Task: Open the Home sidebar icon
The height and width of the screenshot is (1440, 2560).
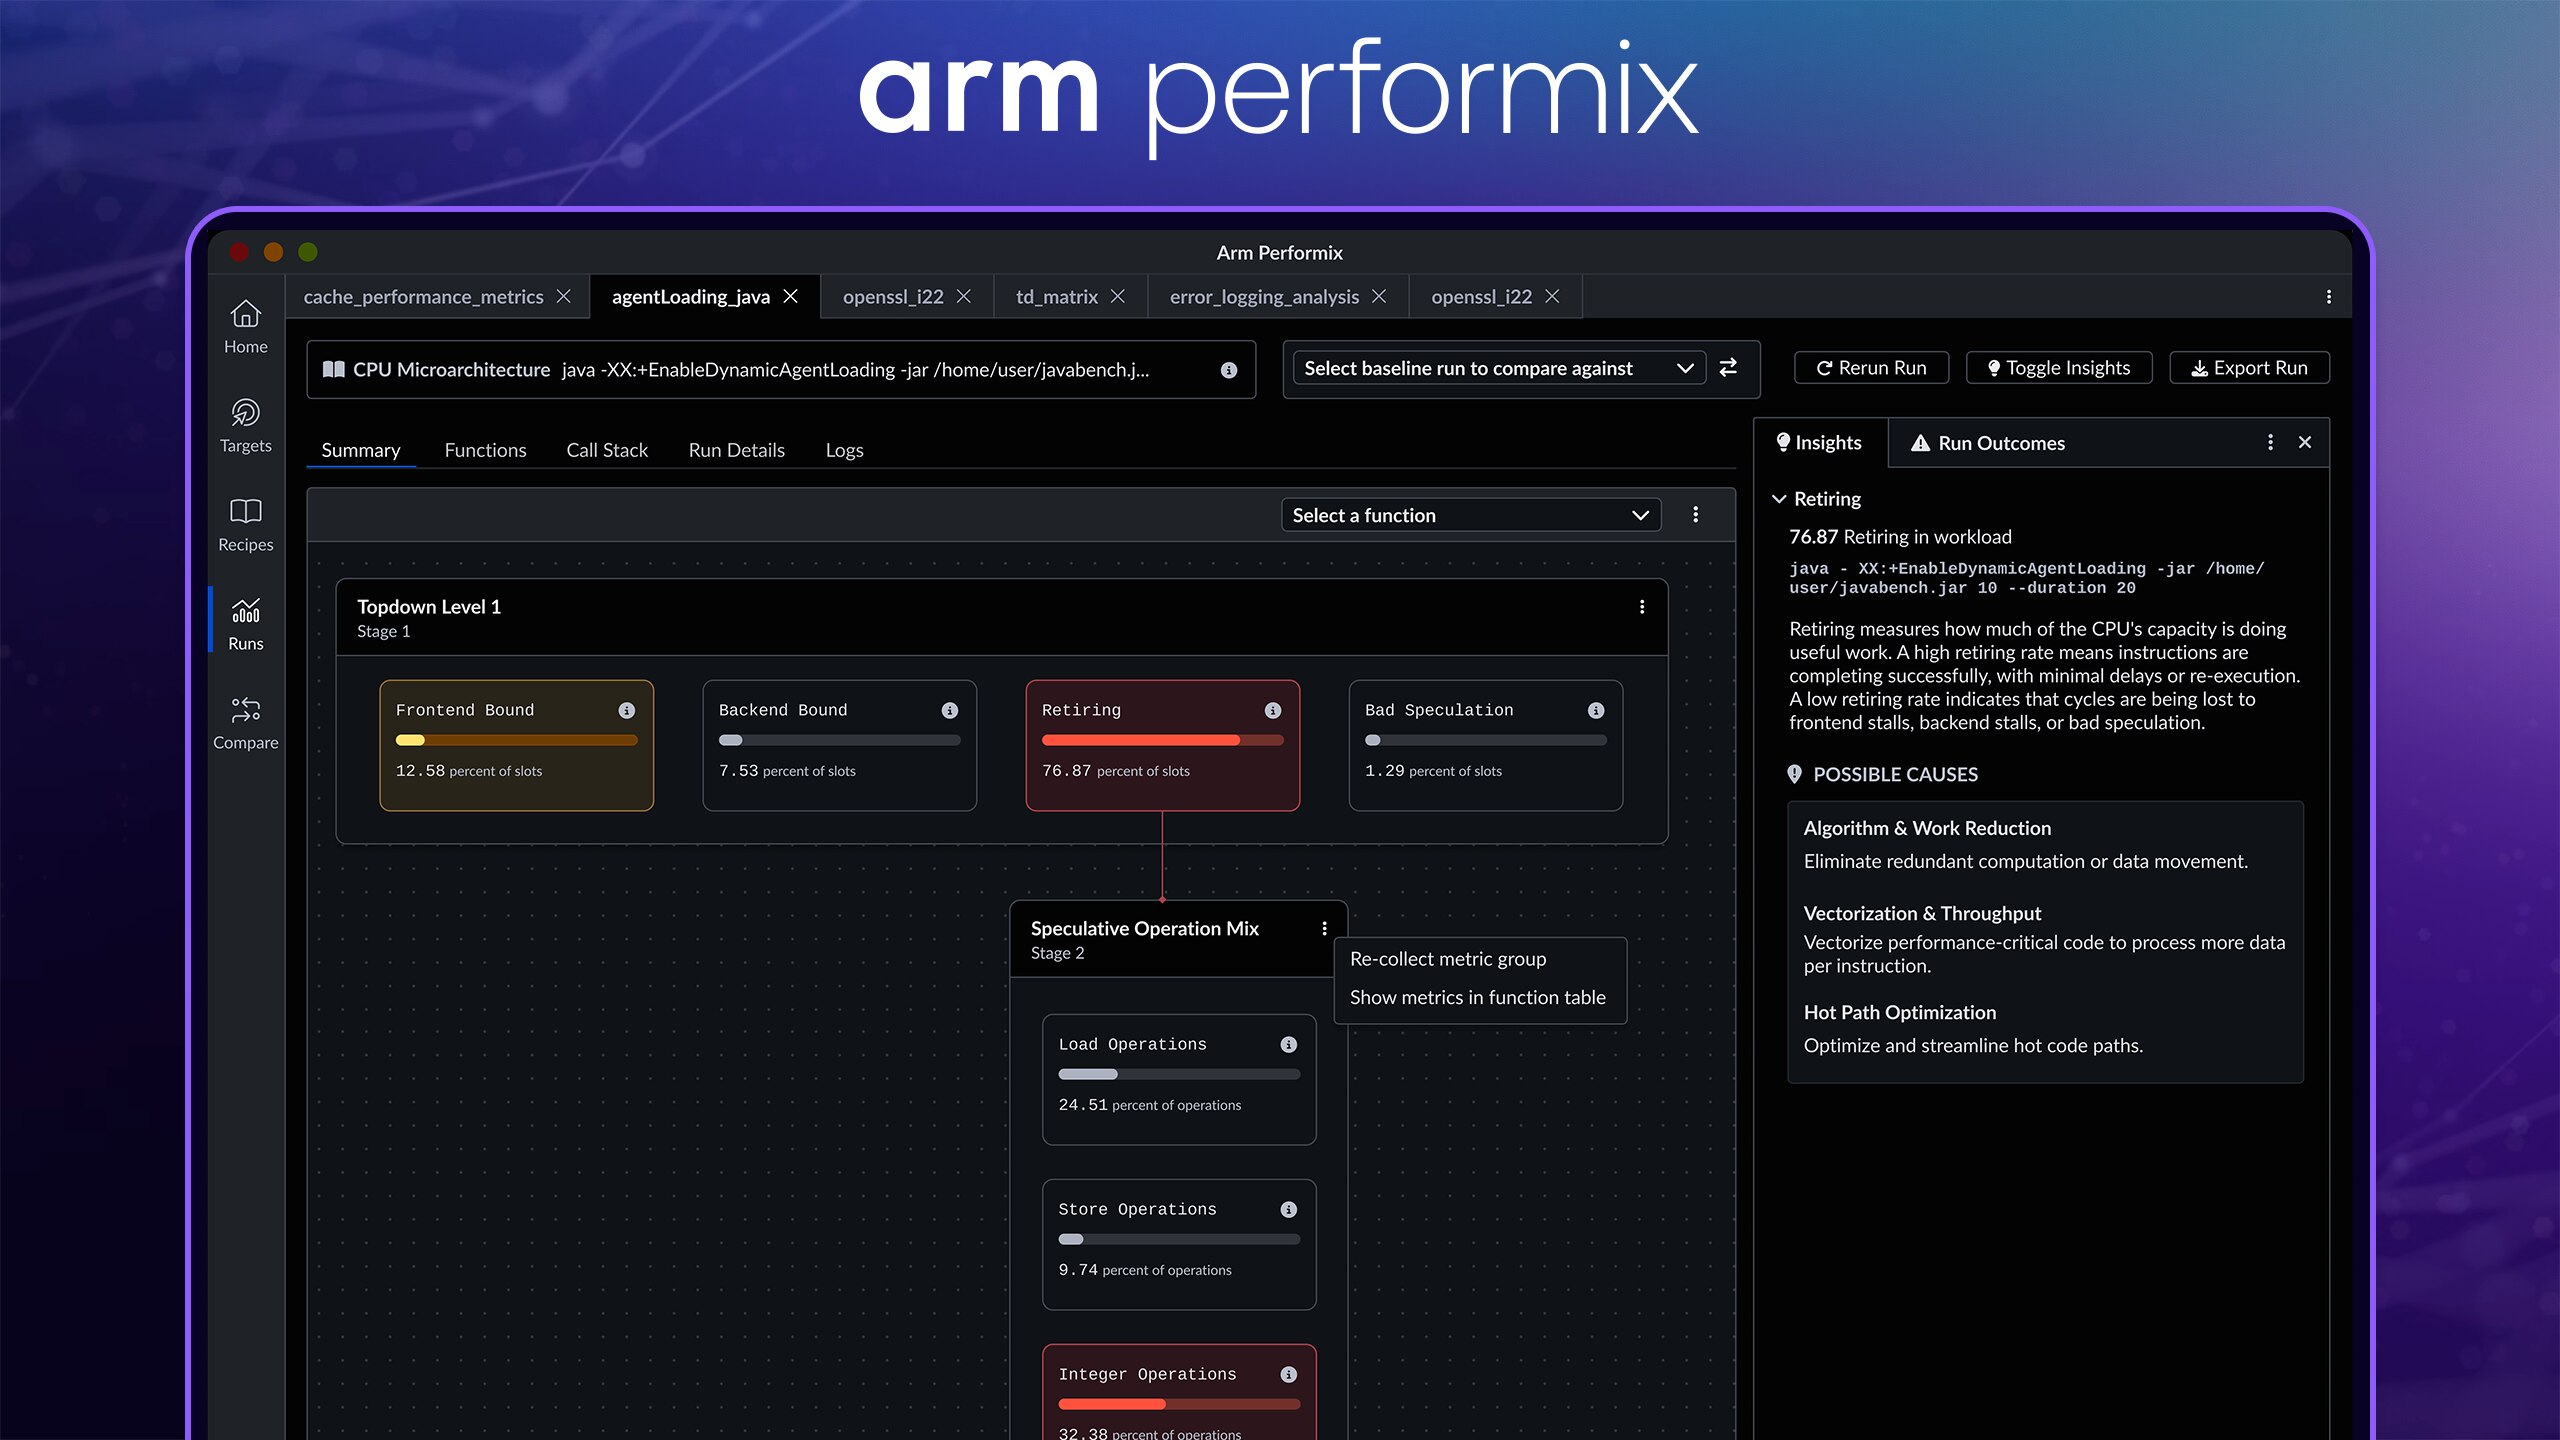Action: (245, 326)
